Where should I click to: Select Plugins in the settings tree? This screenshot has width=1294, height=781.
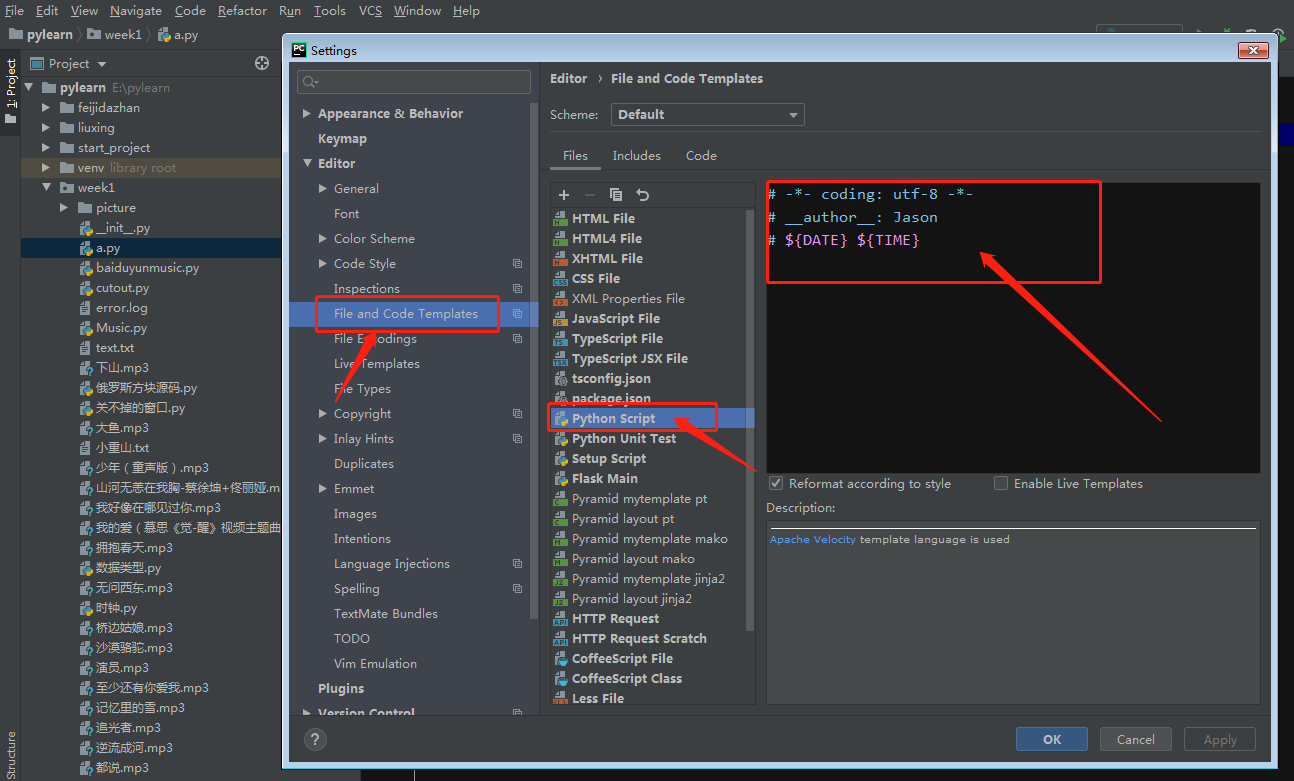pyautogui.click(x=341, y=688)
